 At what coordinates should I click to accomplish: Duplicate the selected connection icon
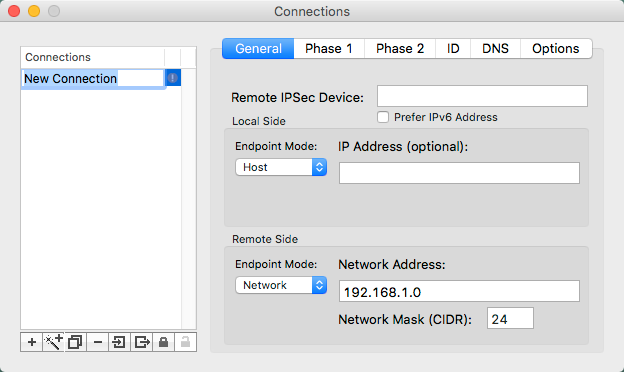(x=75, y=342)
